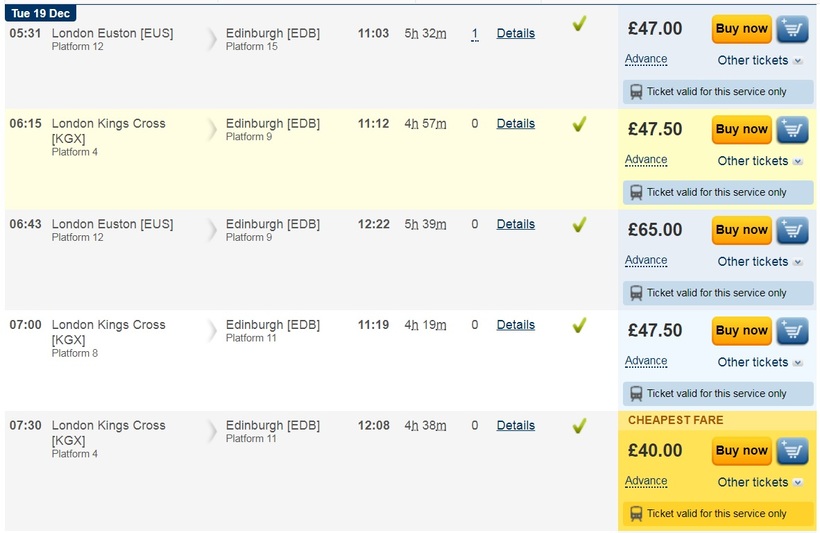Click train icon on cheapest fare validity note
The height and width of the screenshot is (533, 820).
coord(636,514)
